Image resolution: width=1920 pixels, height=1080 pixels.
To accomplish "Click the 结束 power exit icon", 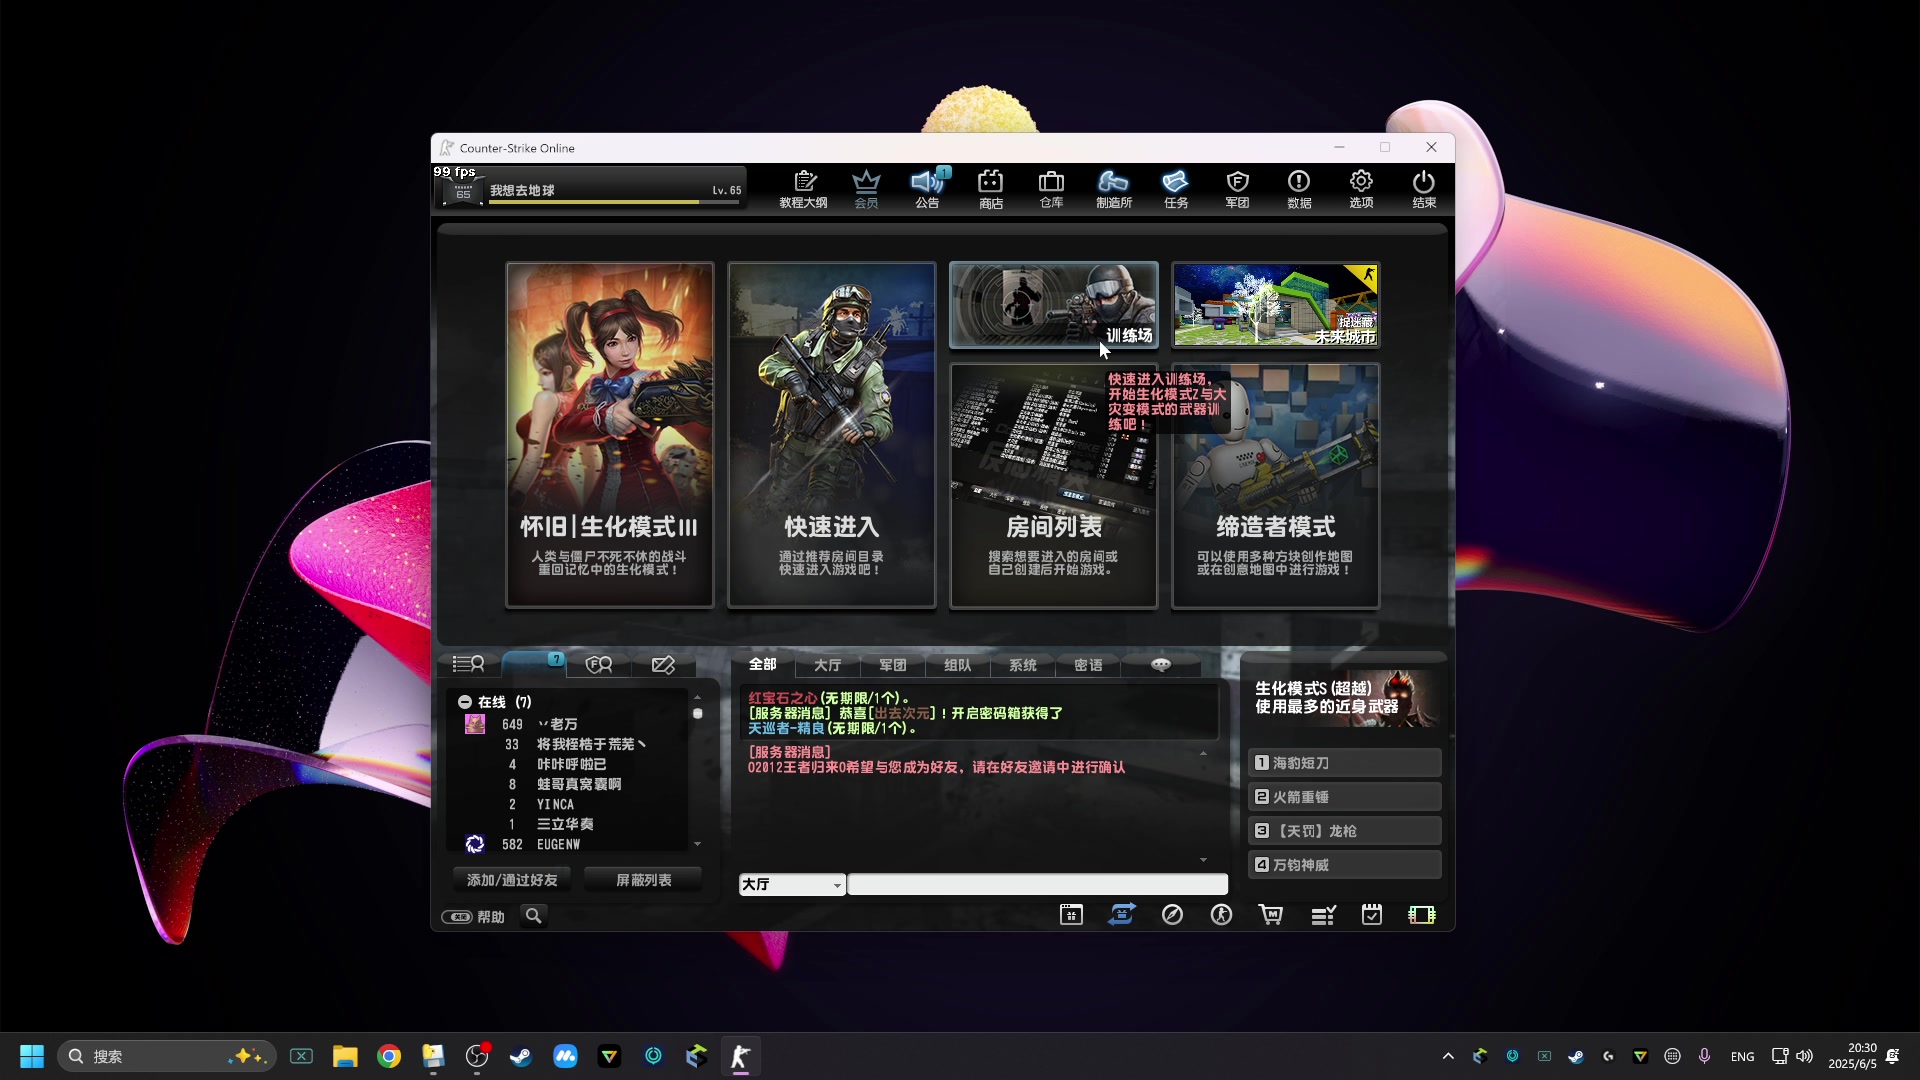I will (1424, 188).
